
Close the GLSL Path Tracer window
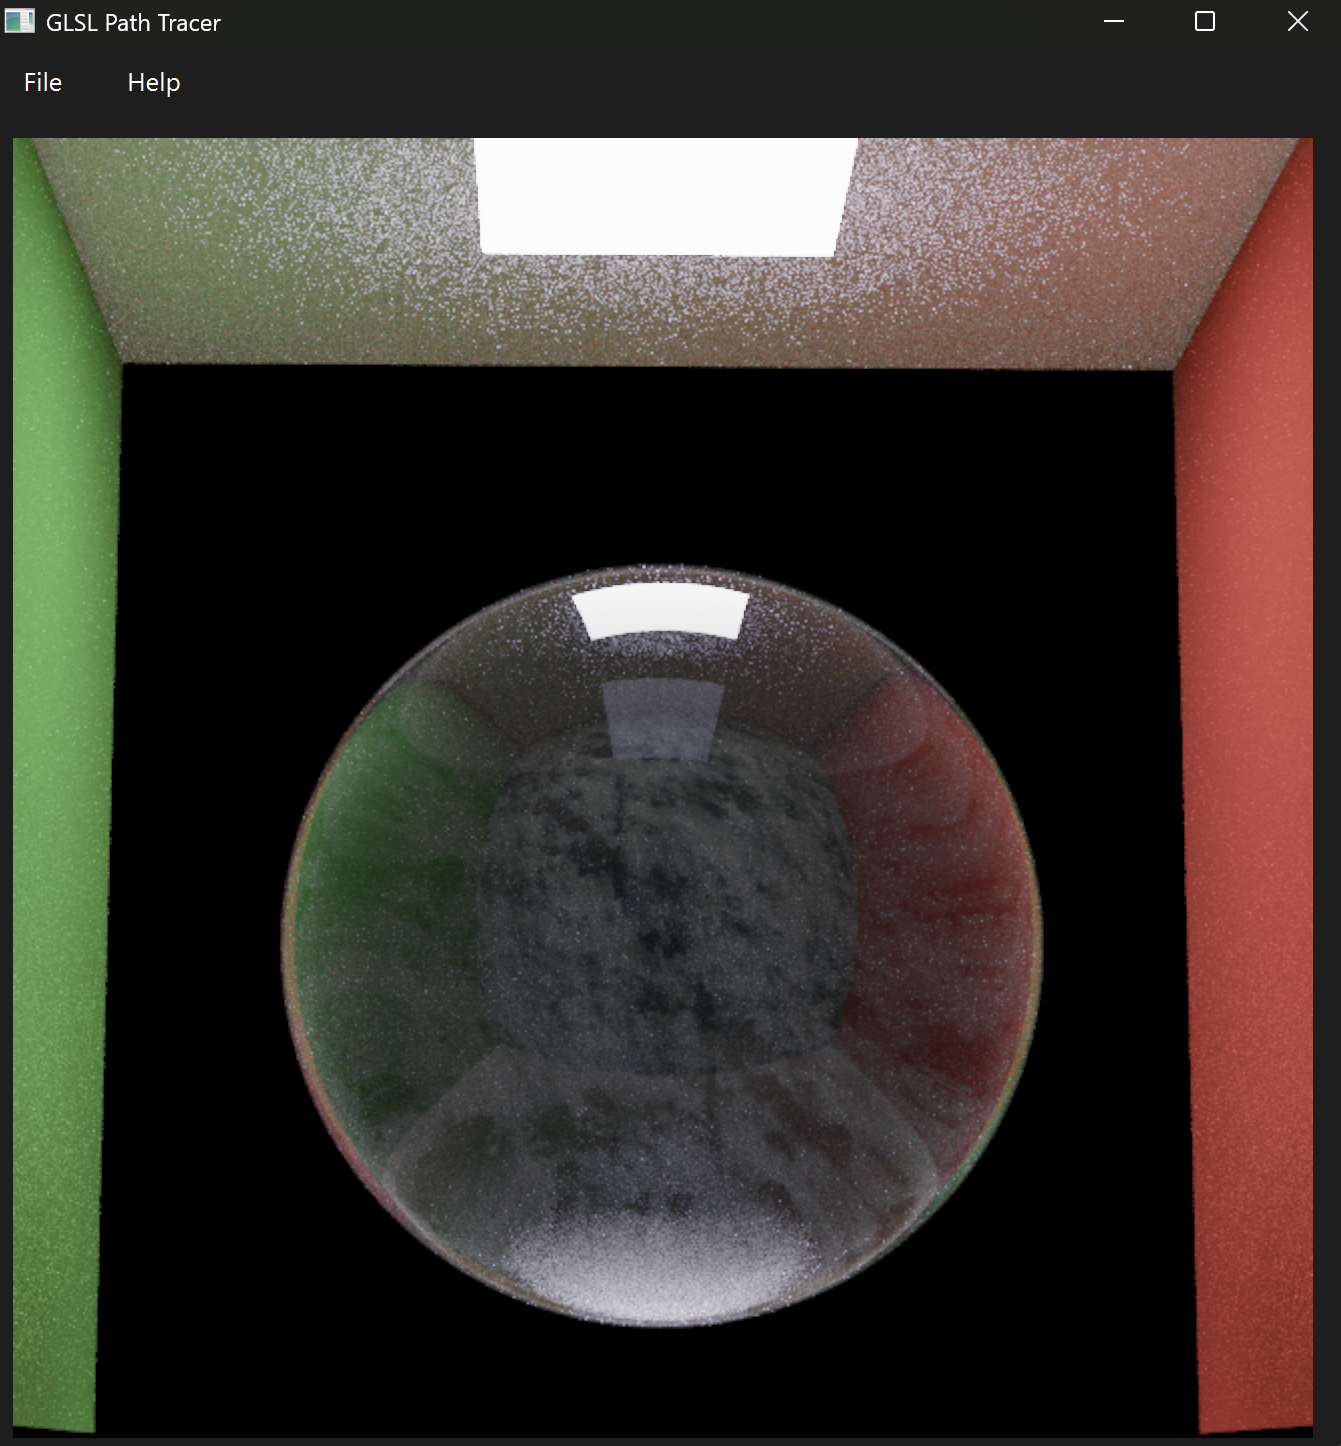point(1297,21)
